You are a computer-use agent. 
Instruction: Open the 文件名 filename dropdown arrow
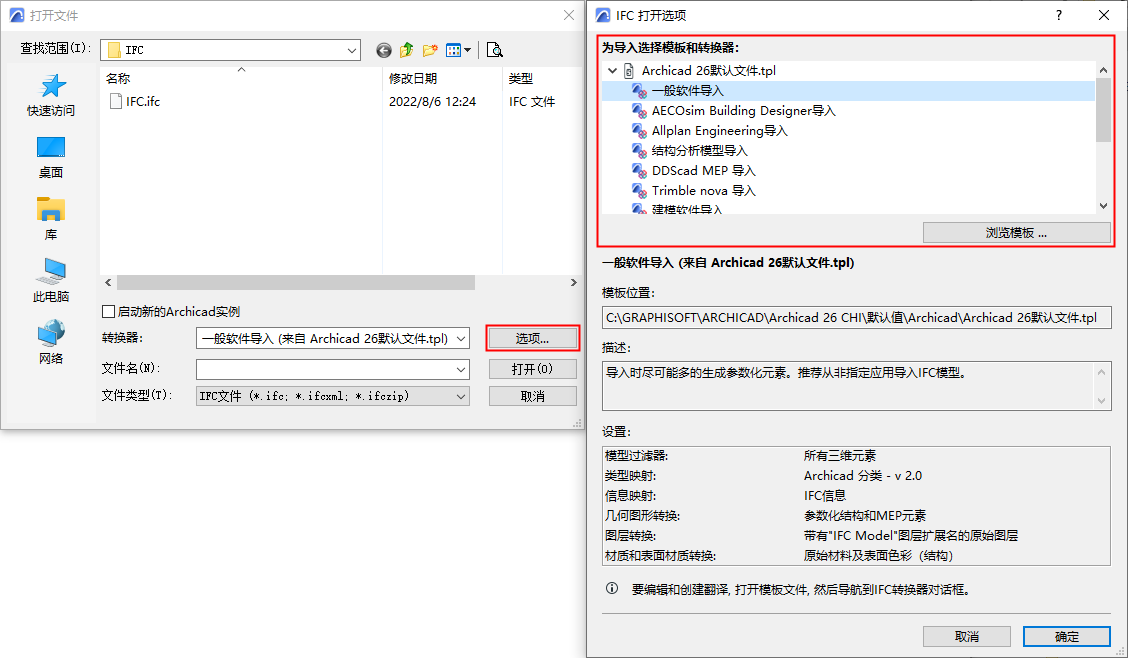coord(461,370)
